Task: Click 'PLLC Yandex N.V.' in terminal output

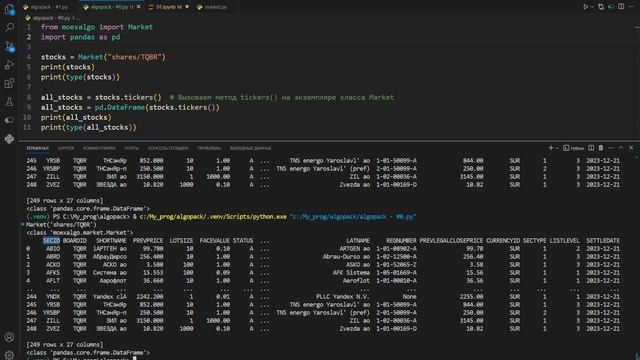Action: tap(342, 297)
